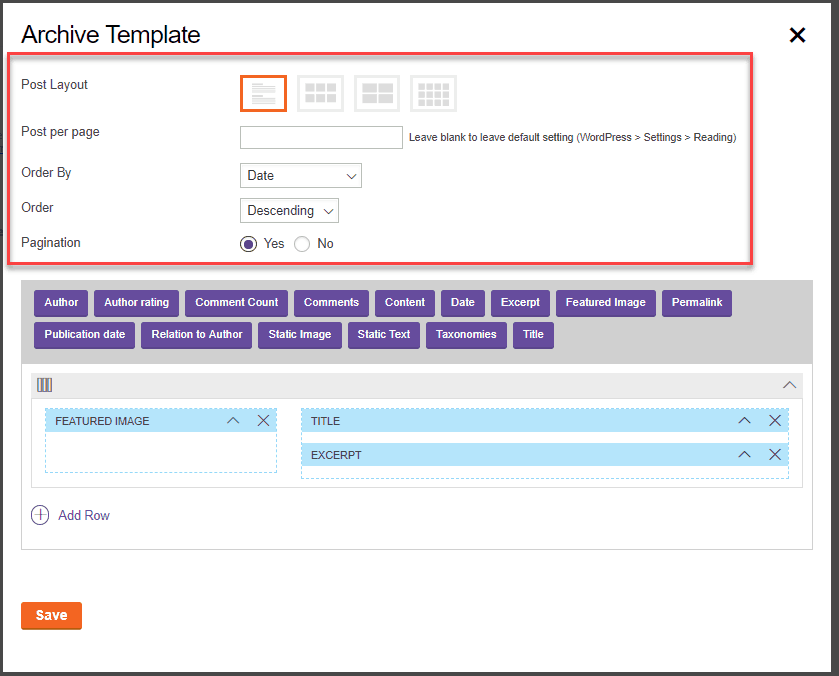Close the Archive Template dialog

click(x=797, y=35)
